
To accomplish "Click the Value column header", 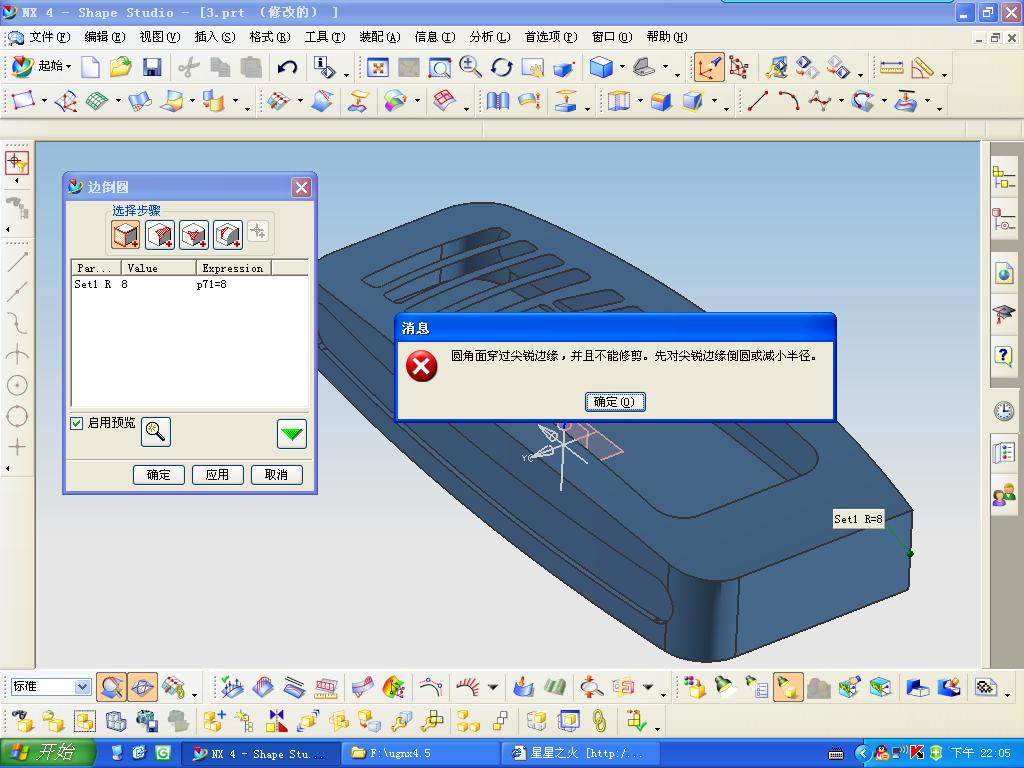I will pyautogui.click(x=159, y=268).
